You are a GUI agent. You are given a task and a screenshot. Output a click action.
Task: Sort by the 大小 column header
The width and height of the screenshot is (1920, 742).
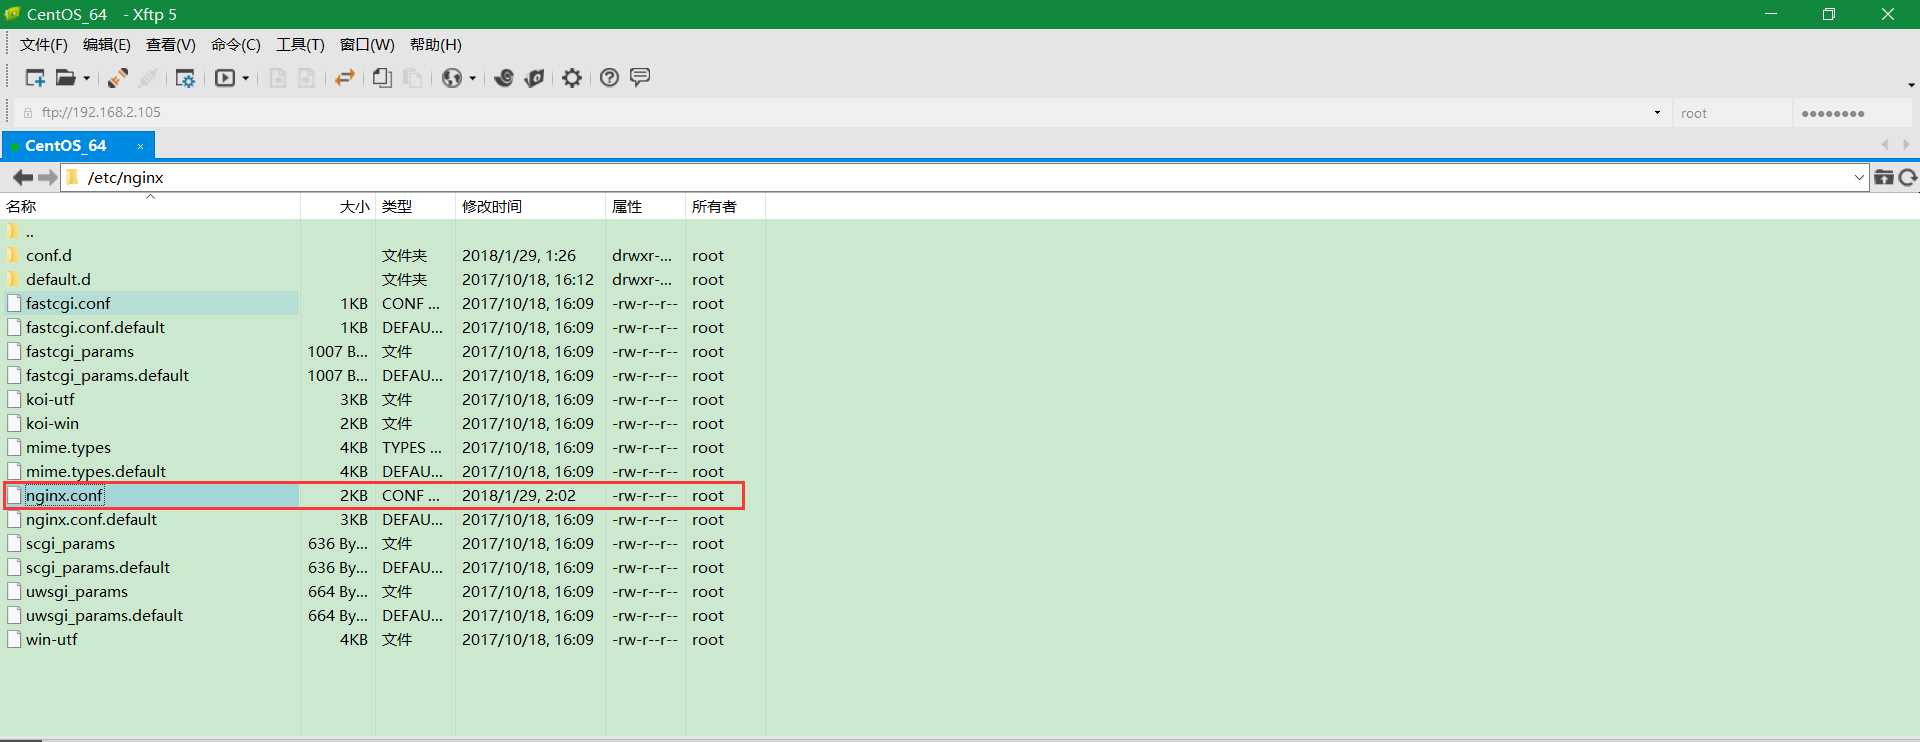tap(338, 207)
